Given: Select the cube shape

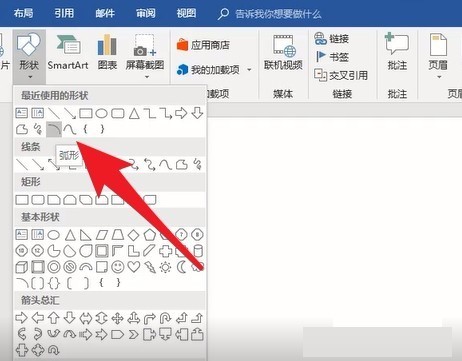Looking at the screenshot, I should tap(22, 267).
